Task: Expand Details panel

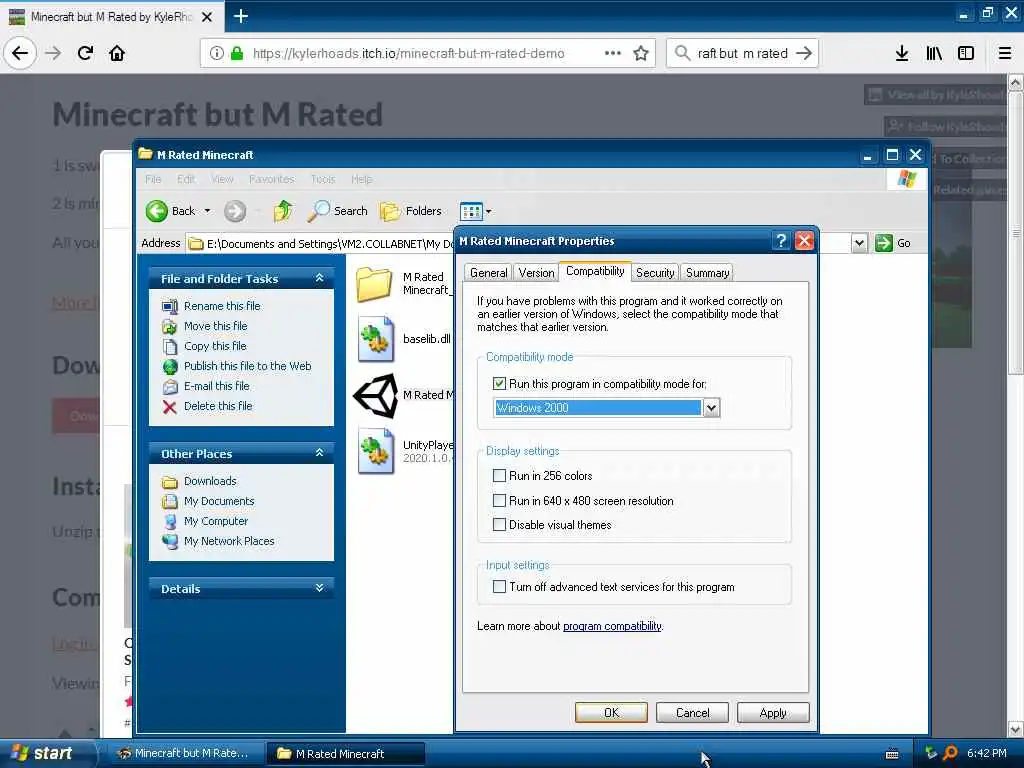Action: click(x=319, y=588)
